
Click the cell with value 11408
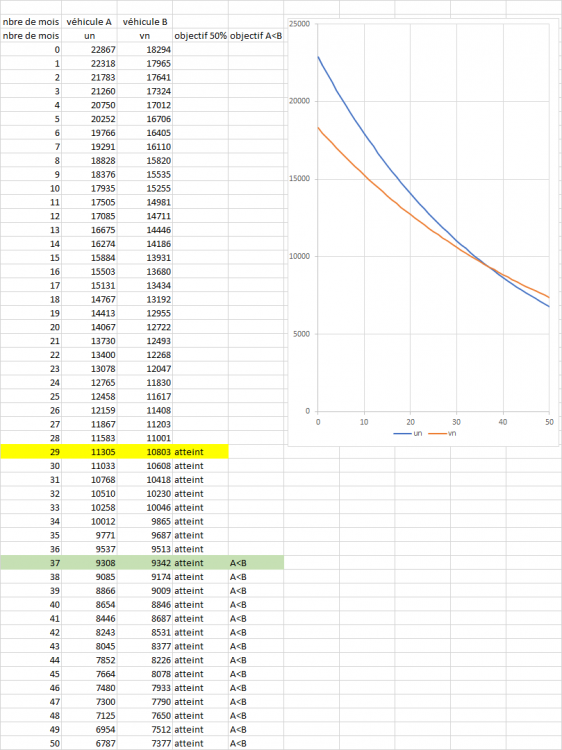[145, 410]
